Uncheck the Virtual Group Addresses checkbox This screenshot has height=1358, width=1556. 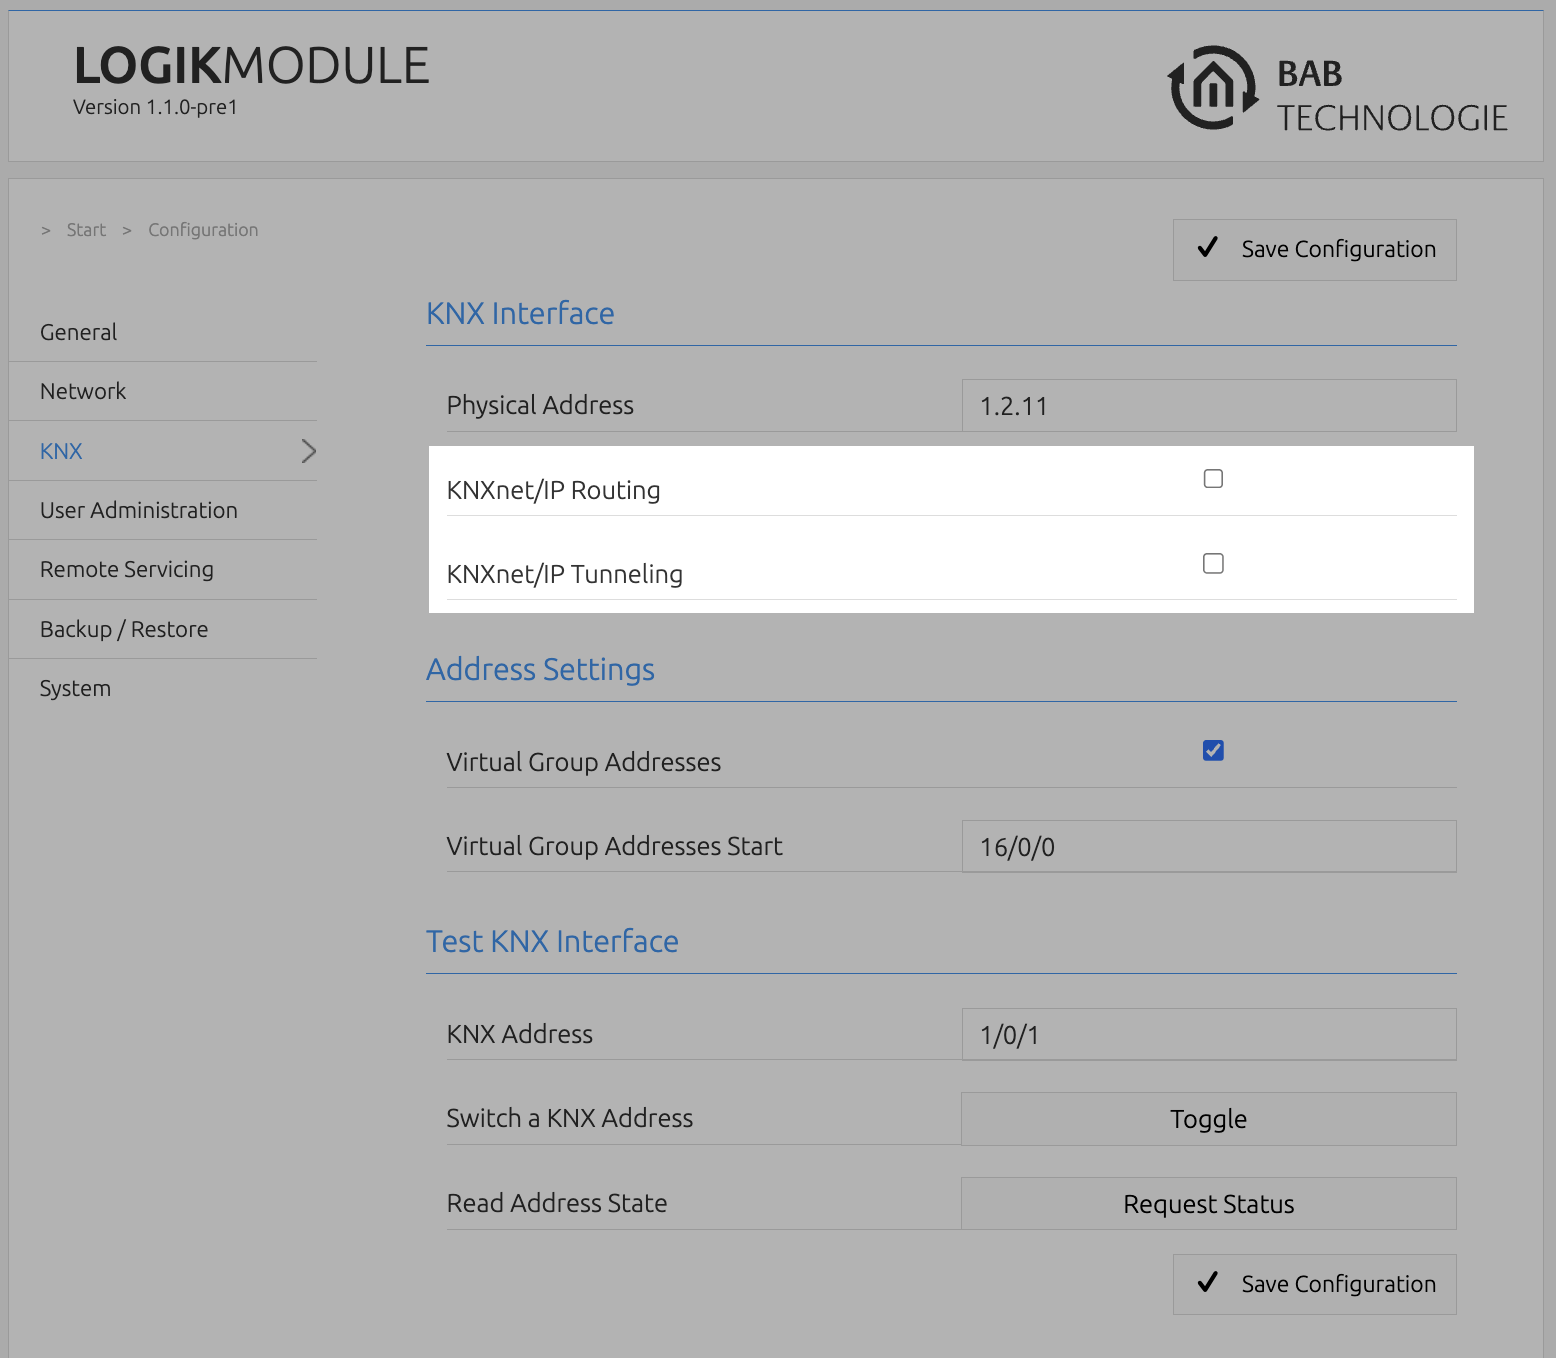pos(1213,751)
